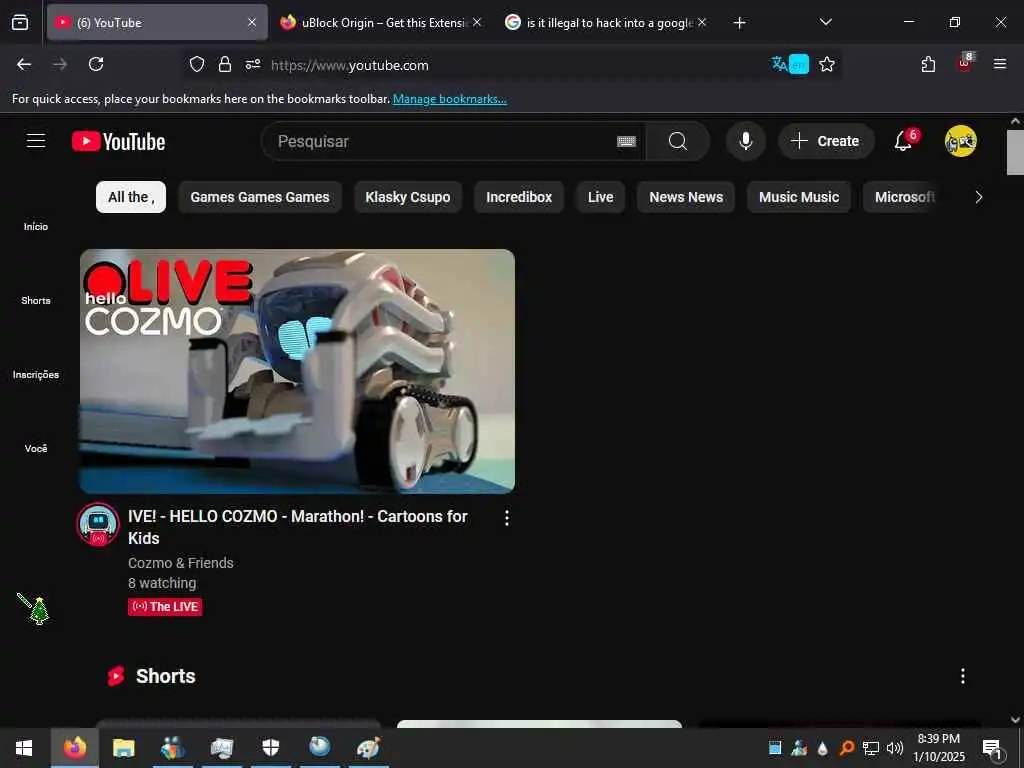1024x768 pixels.
Task: View site security padlock info
Action: tap(225, 64)
